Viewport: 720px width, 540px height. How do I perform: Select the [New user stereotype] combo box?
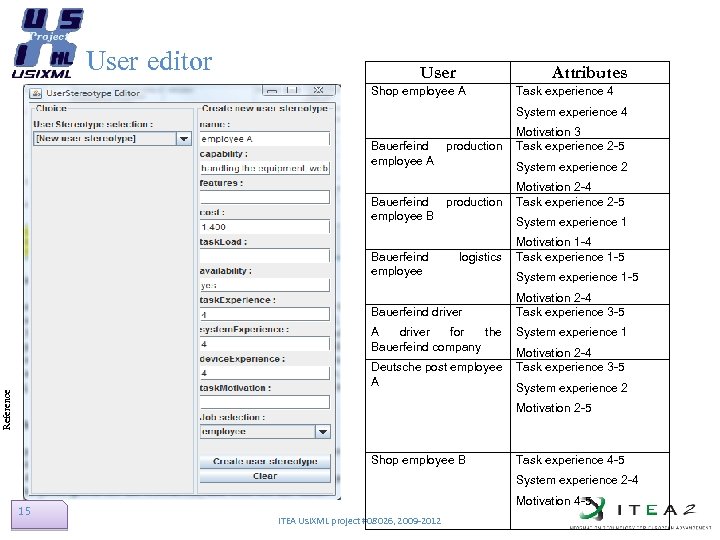click(x=112, y=138)
